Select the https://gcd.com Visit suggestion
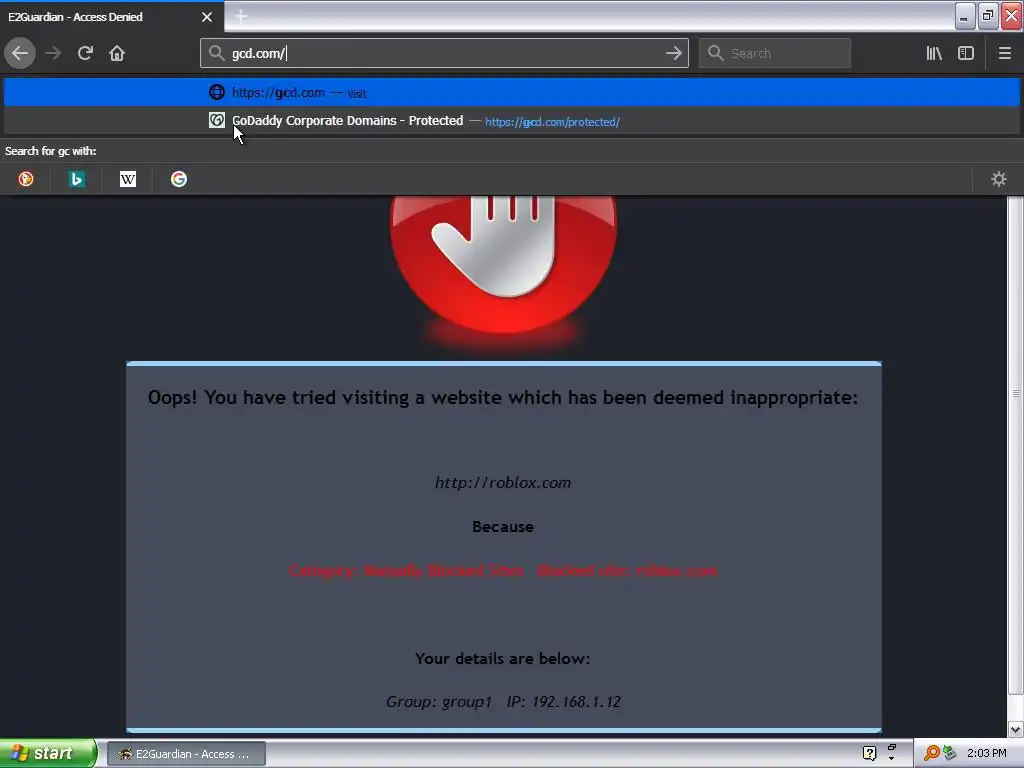Image resolution: width=1024 pixels, height=768 pixels. click(x=512, y=93)
